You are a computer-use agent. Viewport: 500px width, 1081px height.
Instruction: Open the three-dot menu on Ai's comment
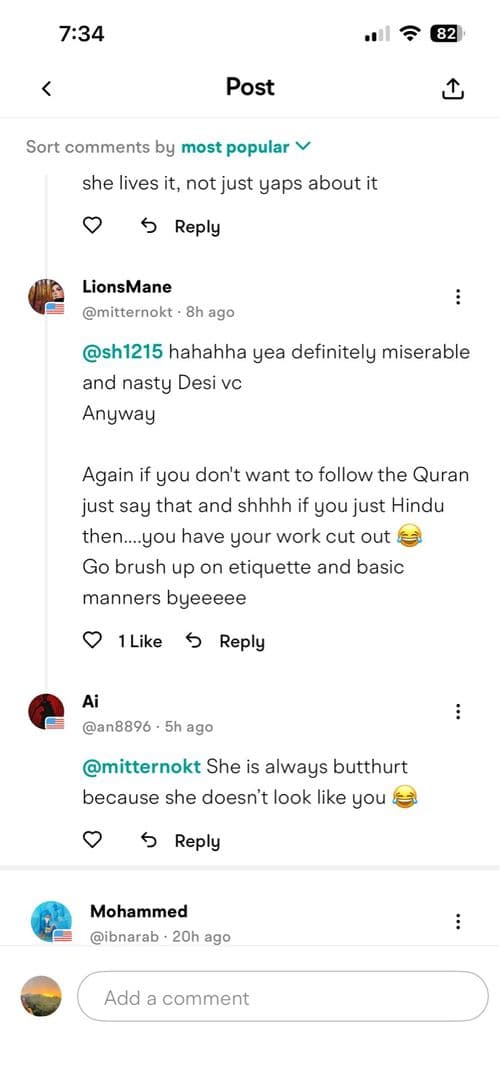click(458, 711)
